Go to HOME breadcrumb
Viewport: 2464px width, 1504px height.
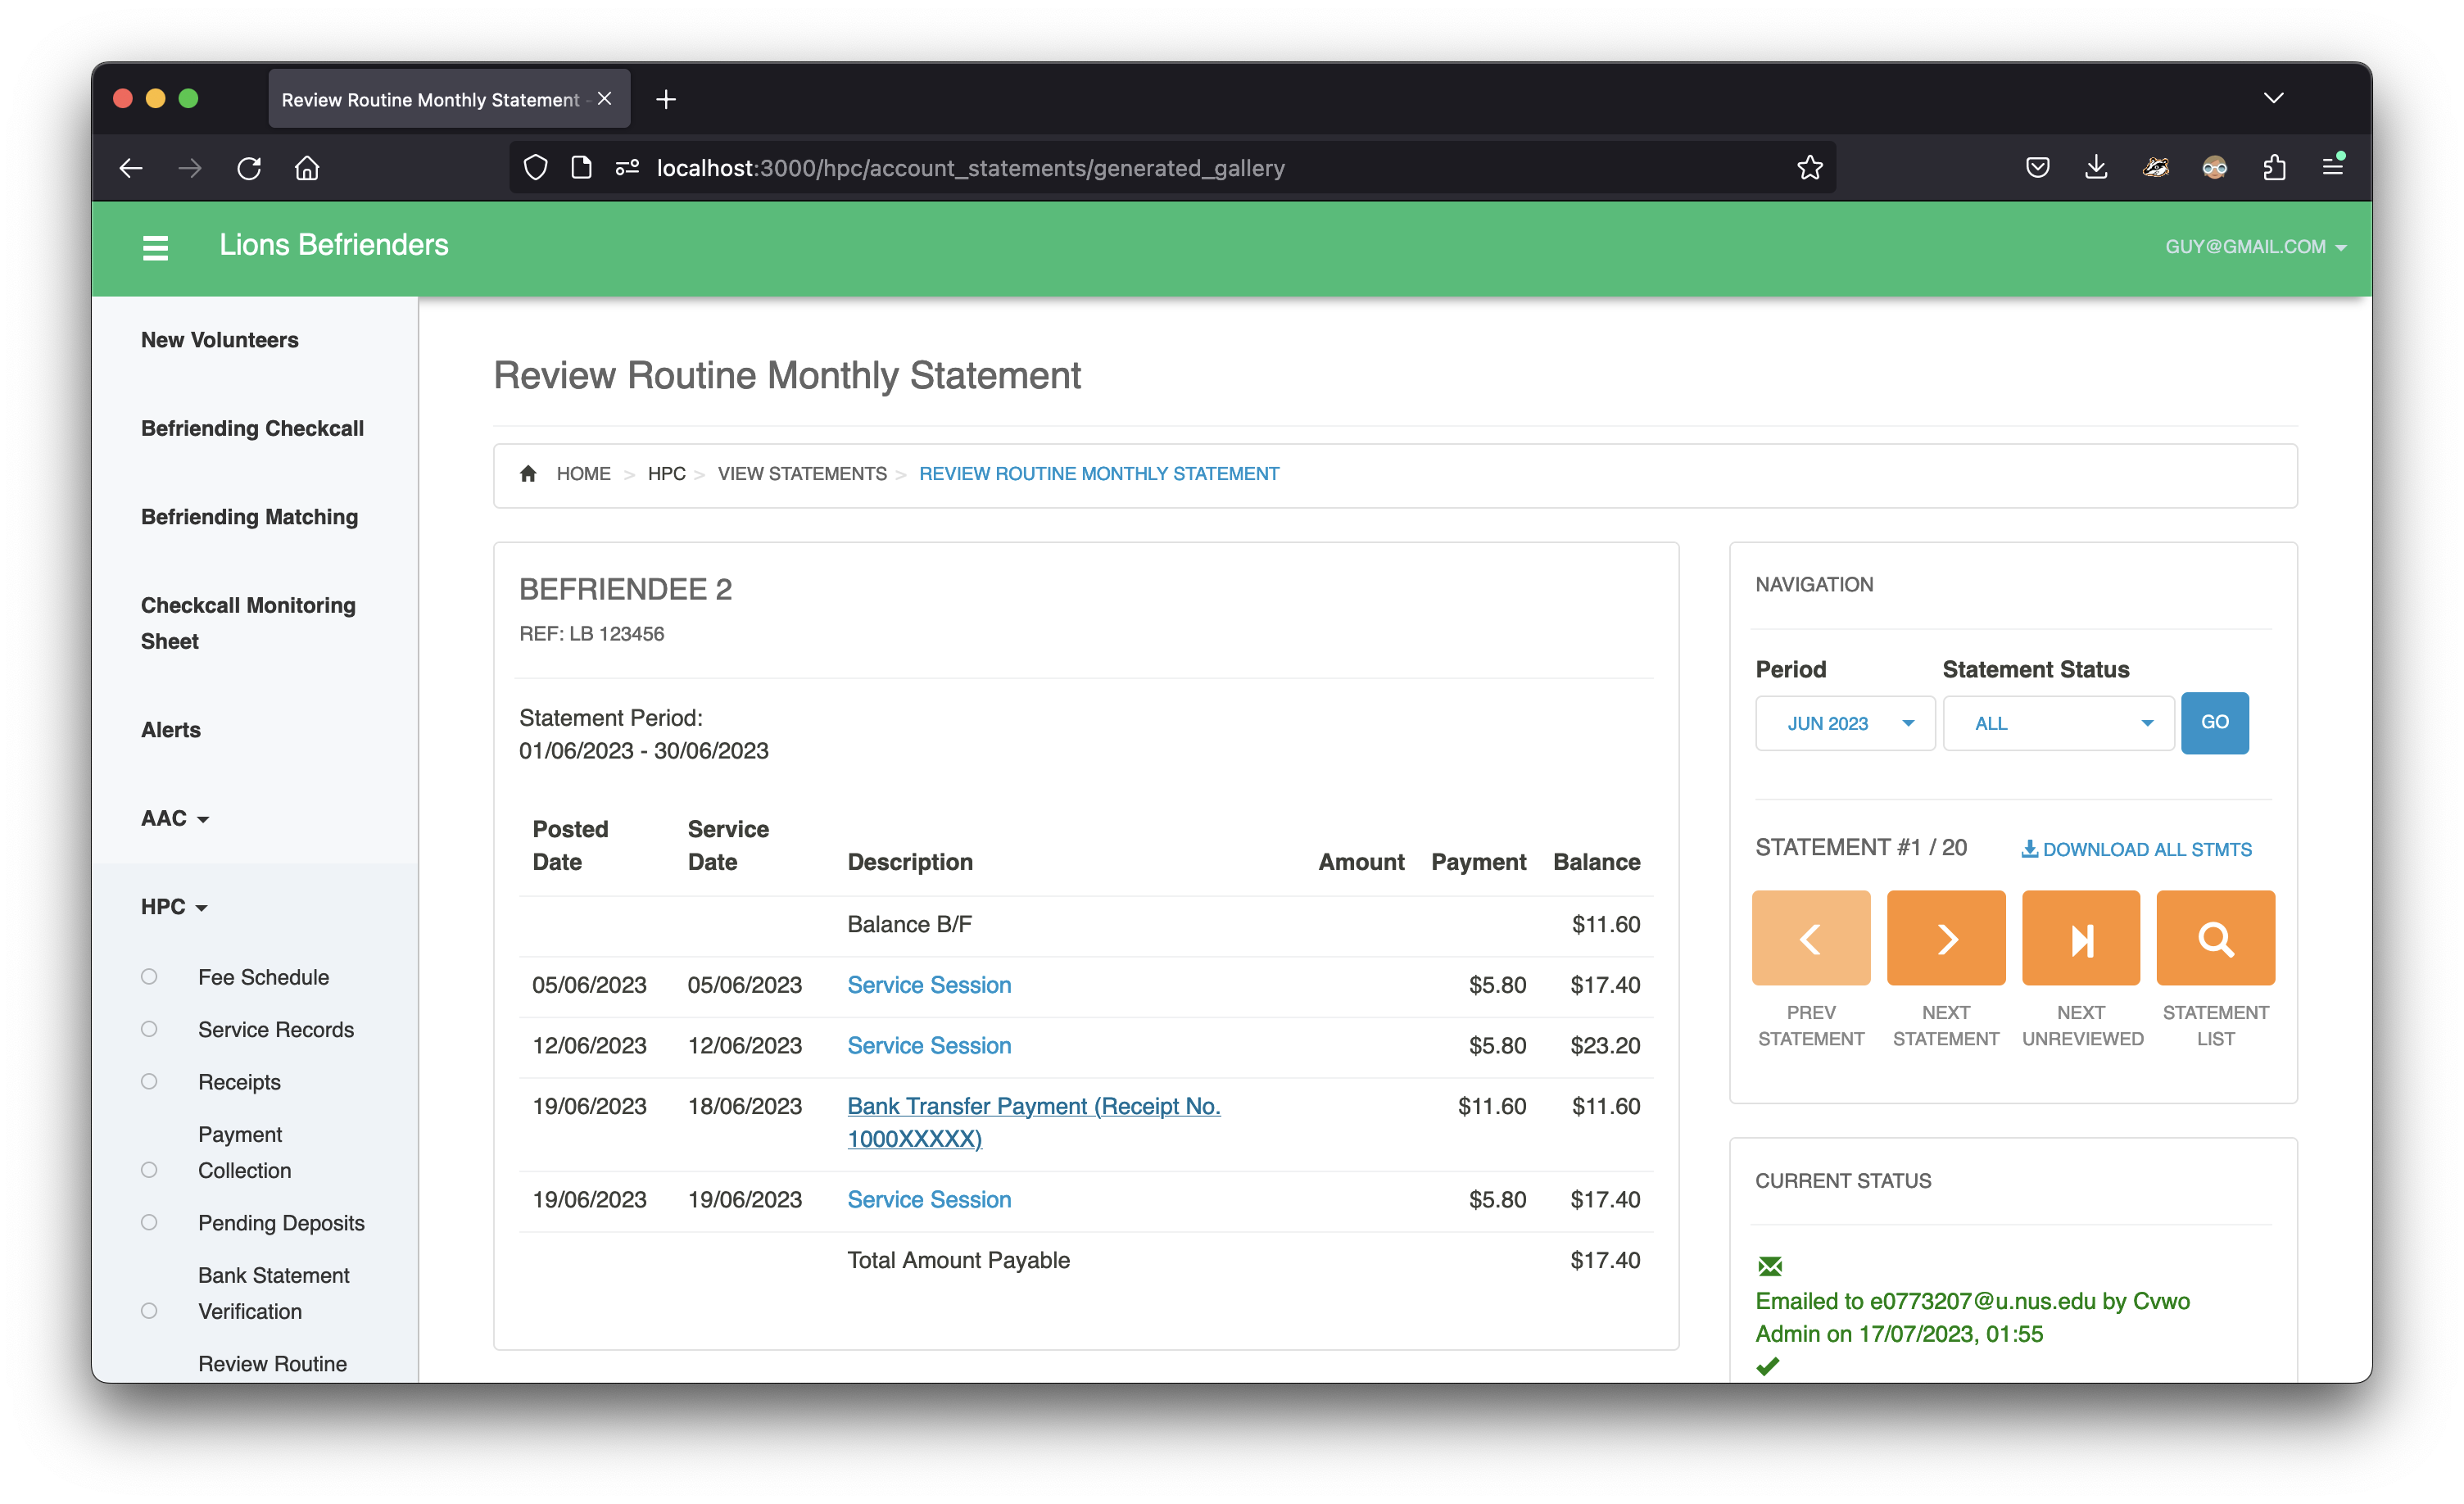click(583, 473)
